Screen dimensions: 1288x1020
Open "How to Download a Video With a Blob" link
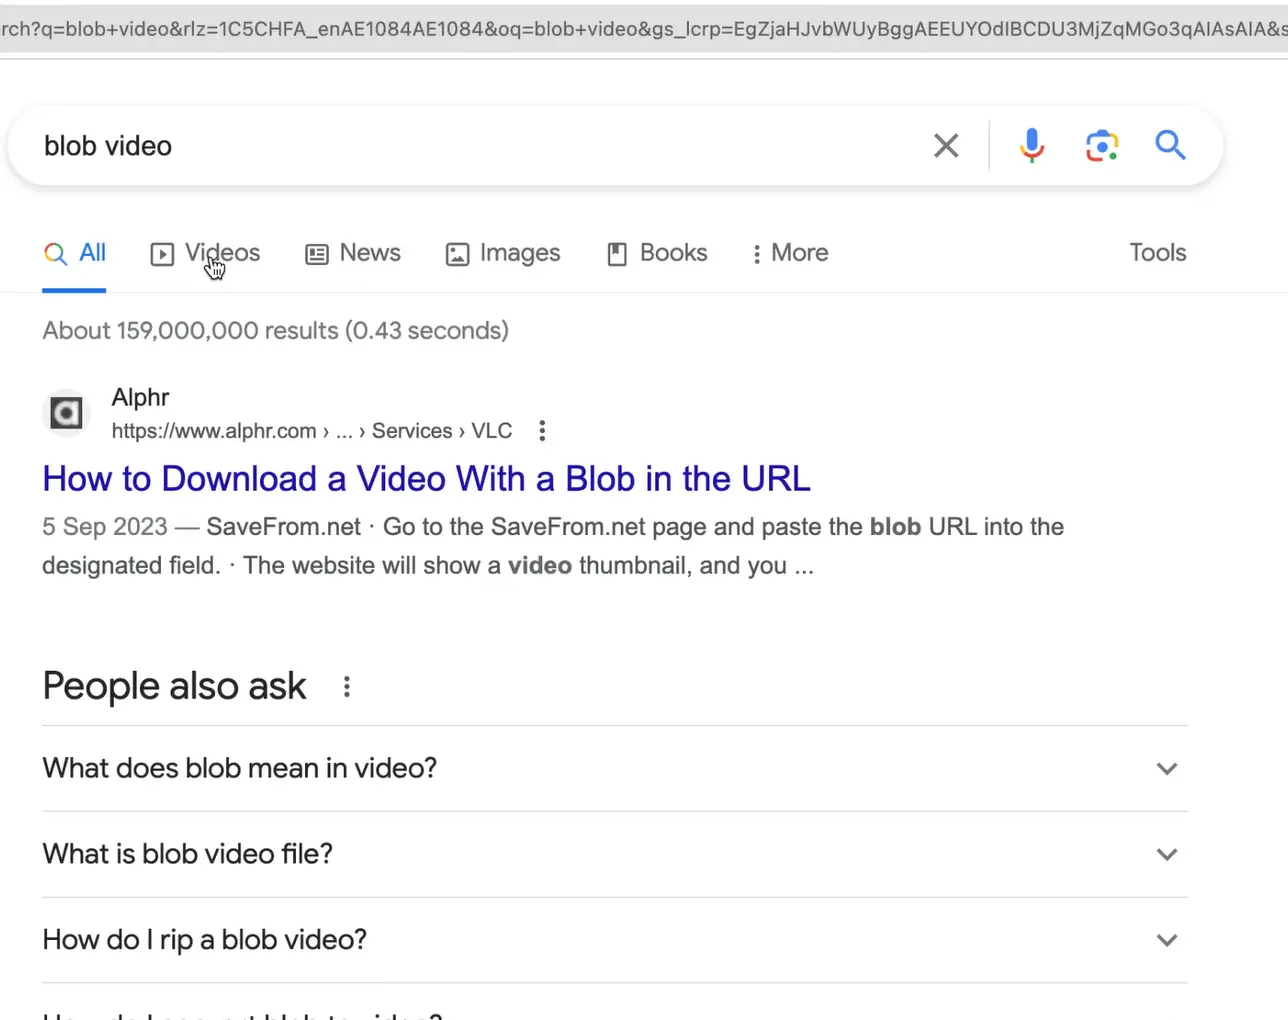click(426, 479)
